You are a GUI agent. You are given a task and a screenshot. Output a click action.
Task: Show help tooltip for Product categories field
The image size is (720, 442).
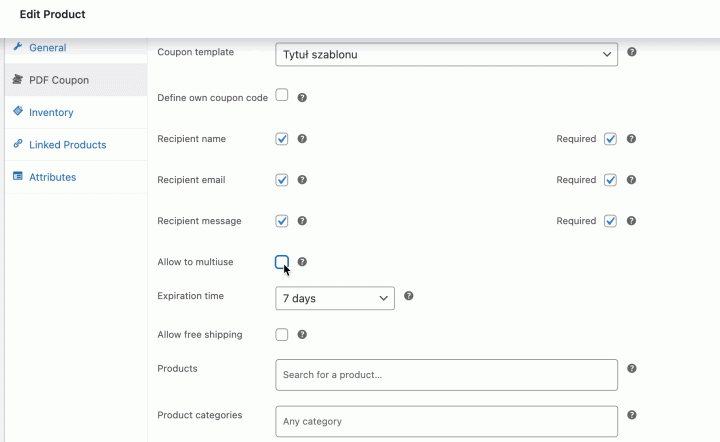(632, 415)
